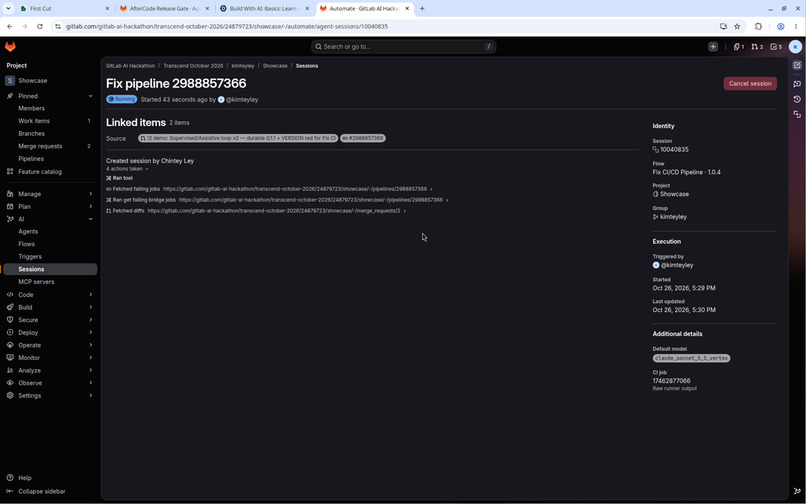
Task: Open the tab search dropdown
Action: [8, 8]
